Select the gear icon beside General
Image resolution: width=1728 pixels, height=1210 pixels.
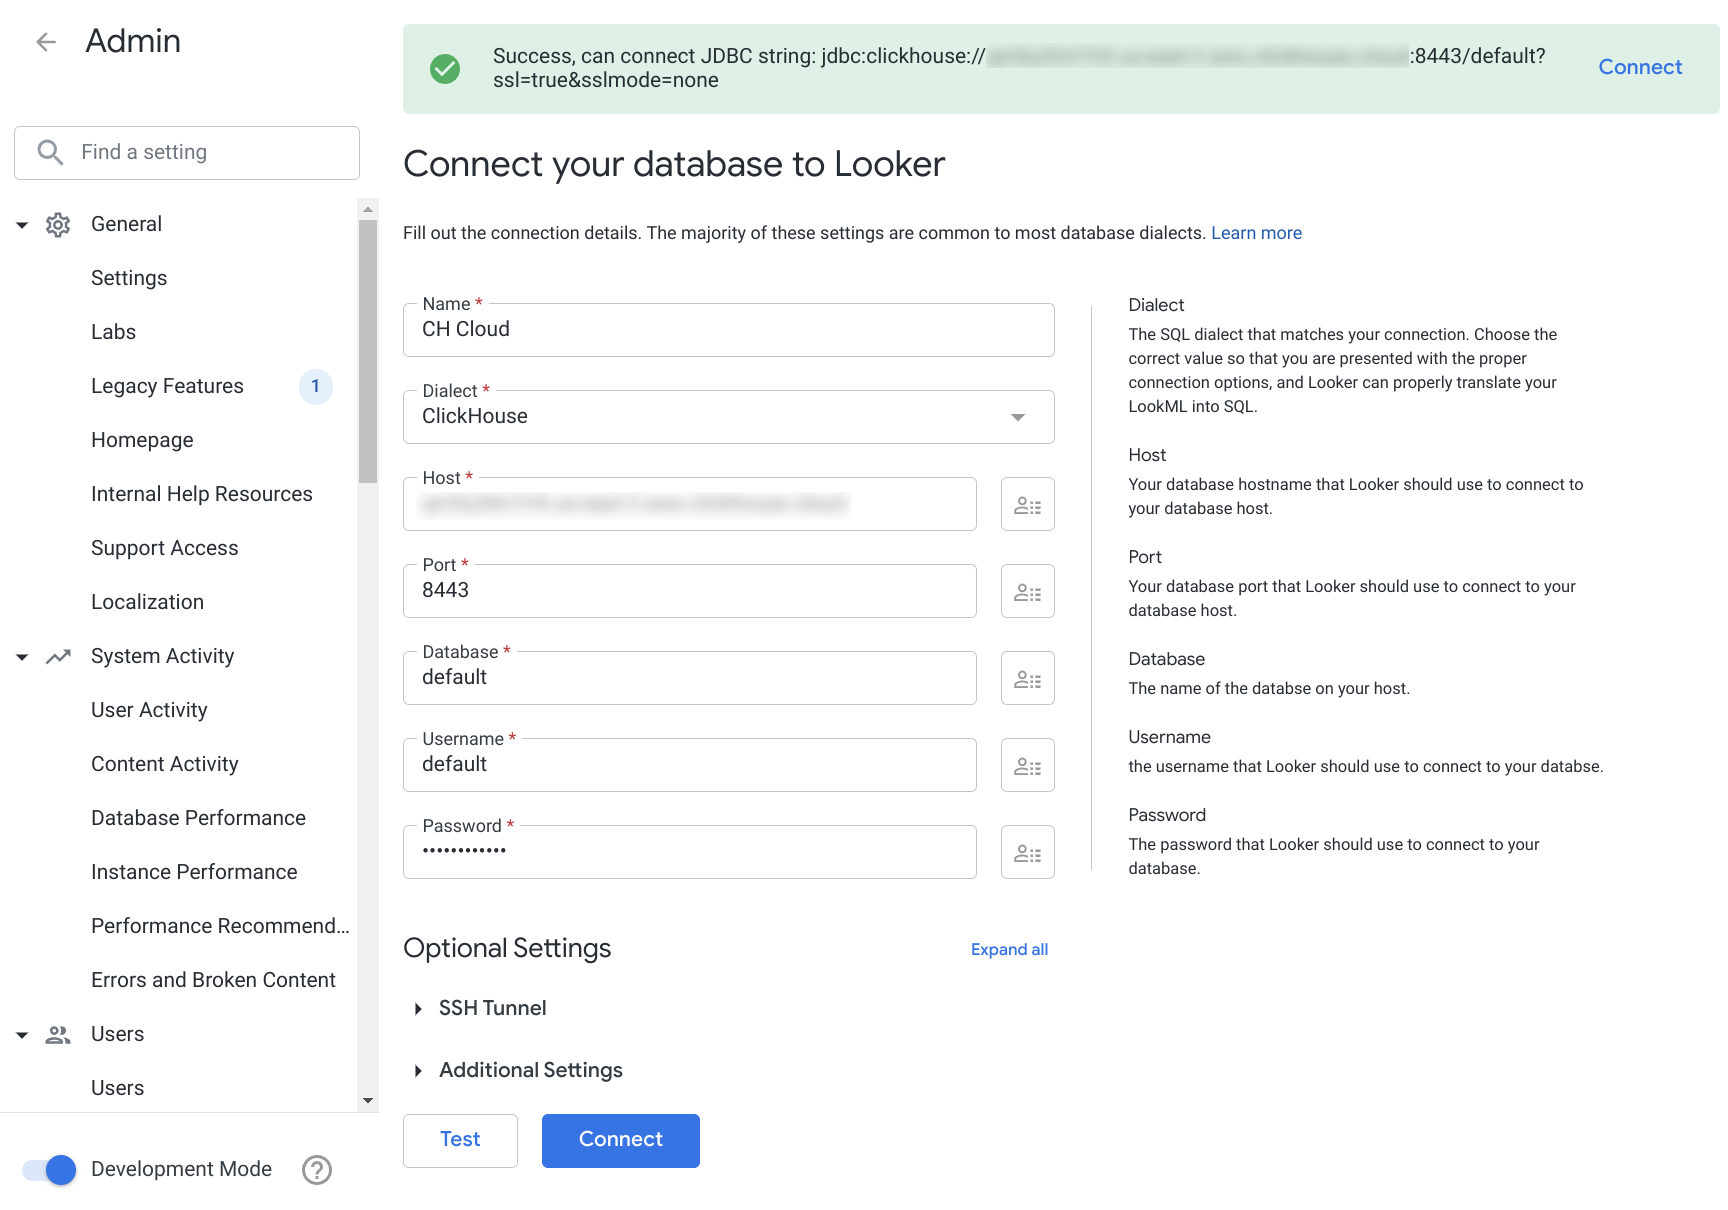tap(57, 224)
